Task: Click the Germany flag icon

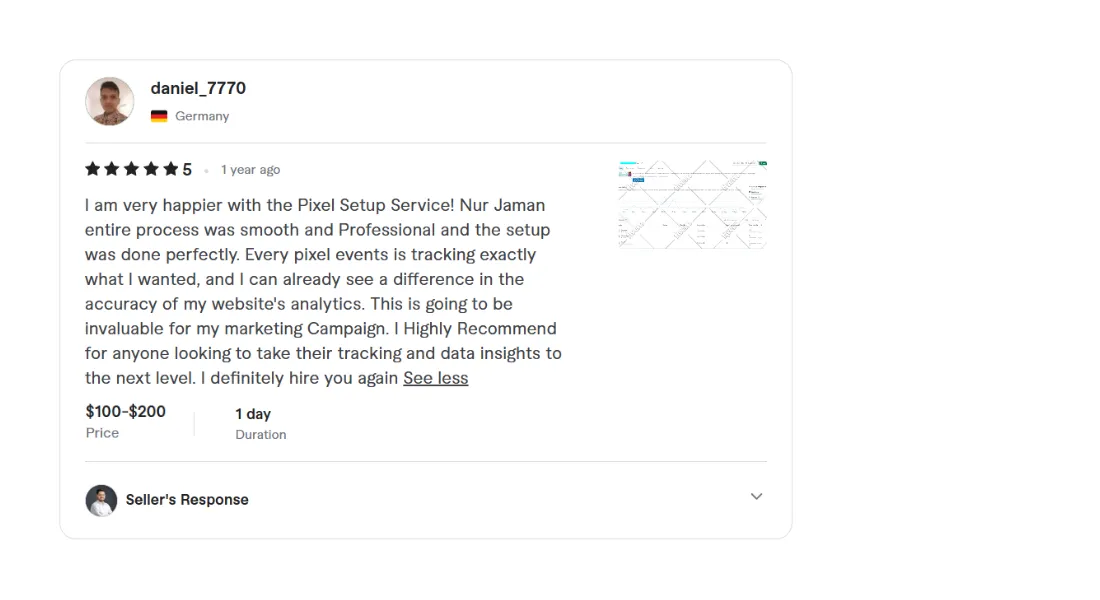Action: point(159,116)
